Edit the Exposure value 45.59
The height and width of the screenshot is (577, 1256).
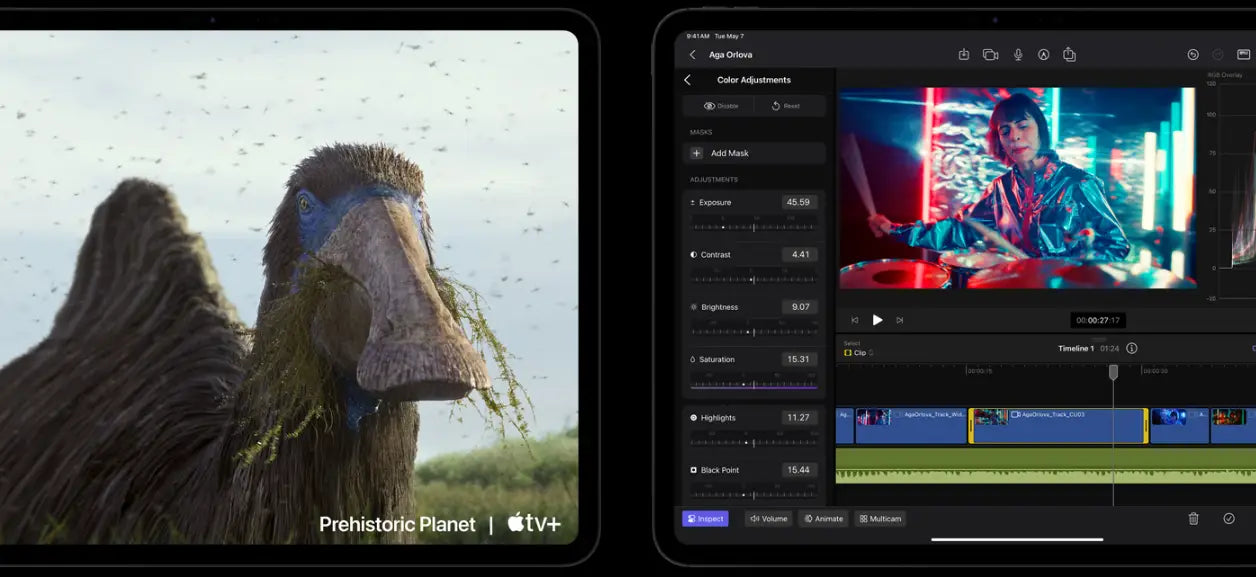click(799, 202)
